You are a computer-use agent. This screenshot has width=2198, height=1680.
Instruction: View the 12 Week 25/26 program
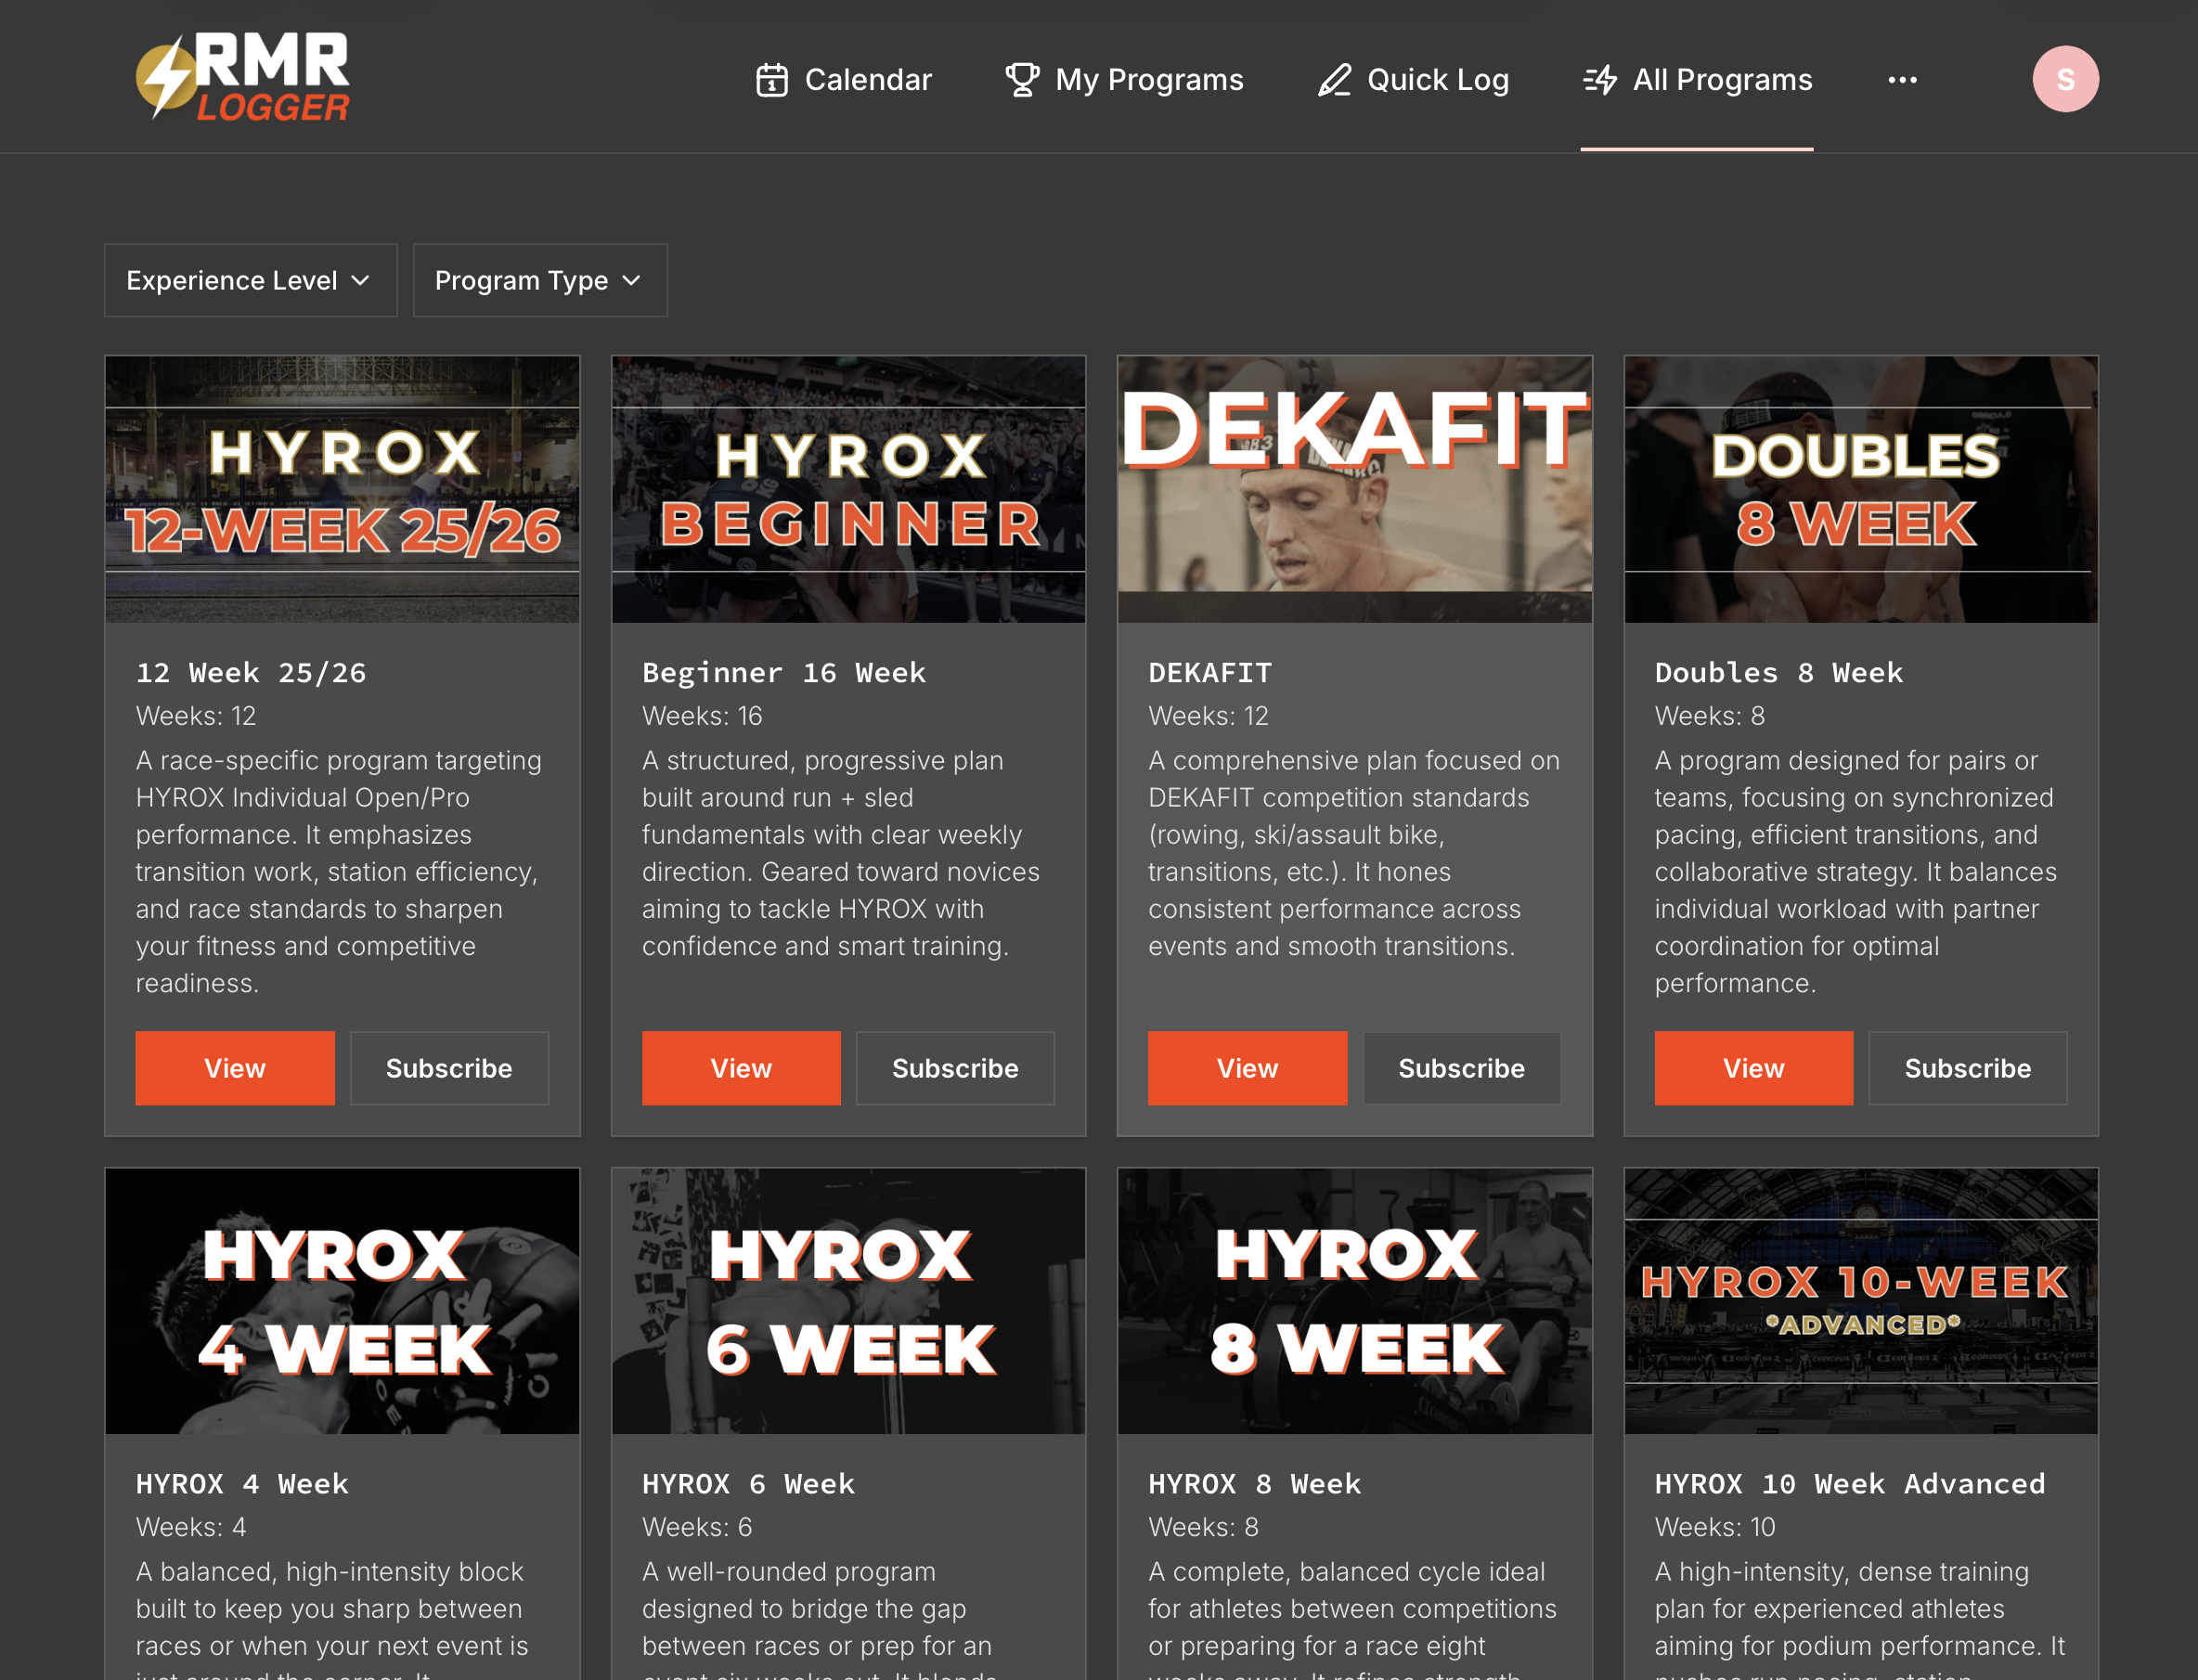coord(235,1068)
